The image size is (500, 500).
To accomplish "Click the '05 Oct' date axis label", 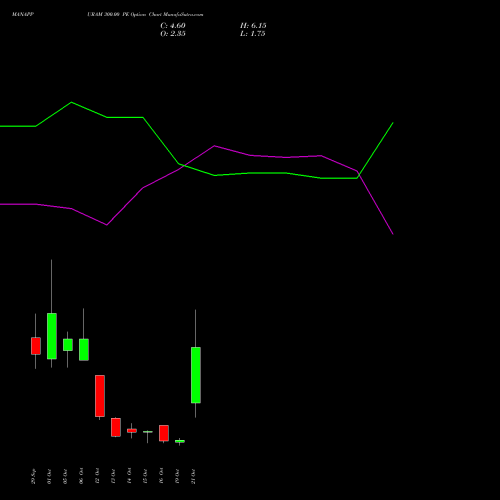I will [65, 476].
